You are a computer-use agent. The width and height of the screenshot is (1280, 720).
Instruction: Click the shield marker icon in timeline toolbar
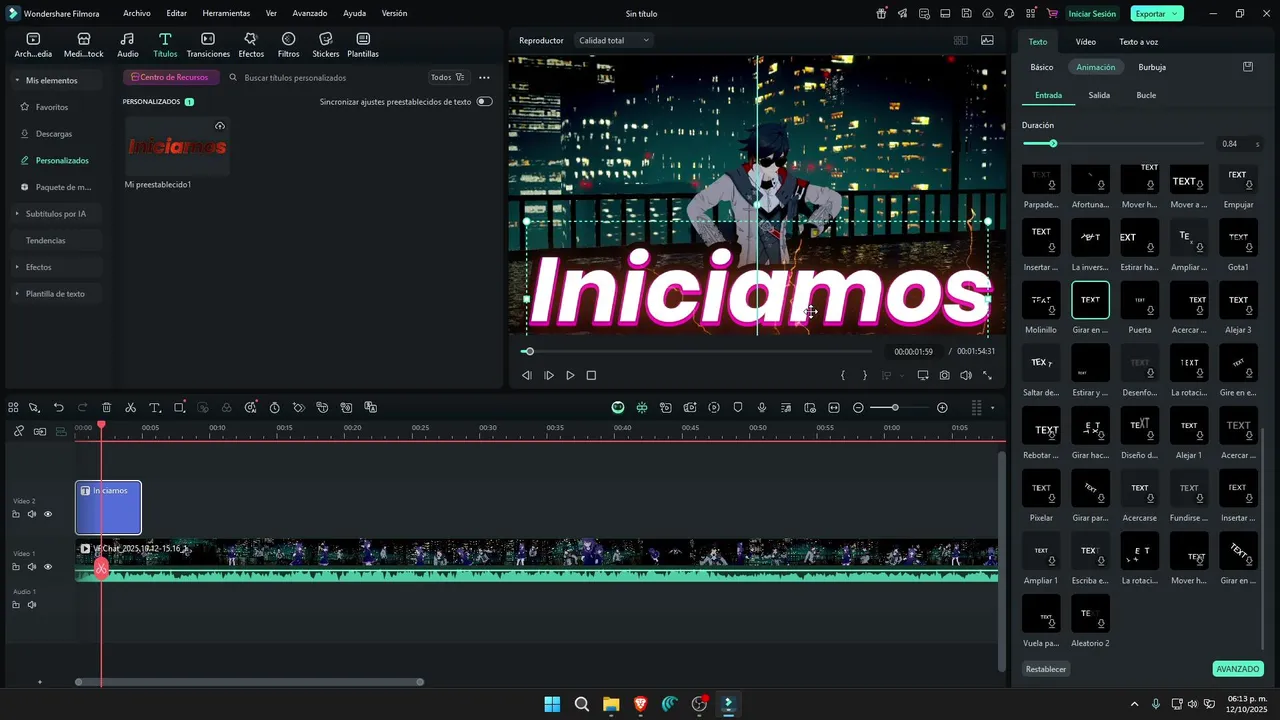(738, 408)
